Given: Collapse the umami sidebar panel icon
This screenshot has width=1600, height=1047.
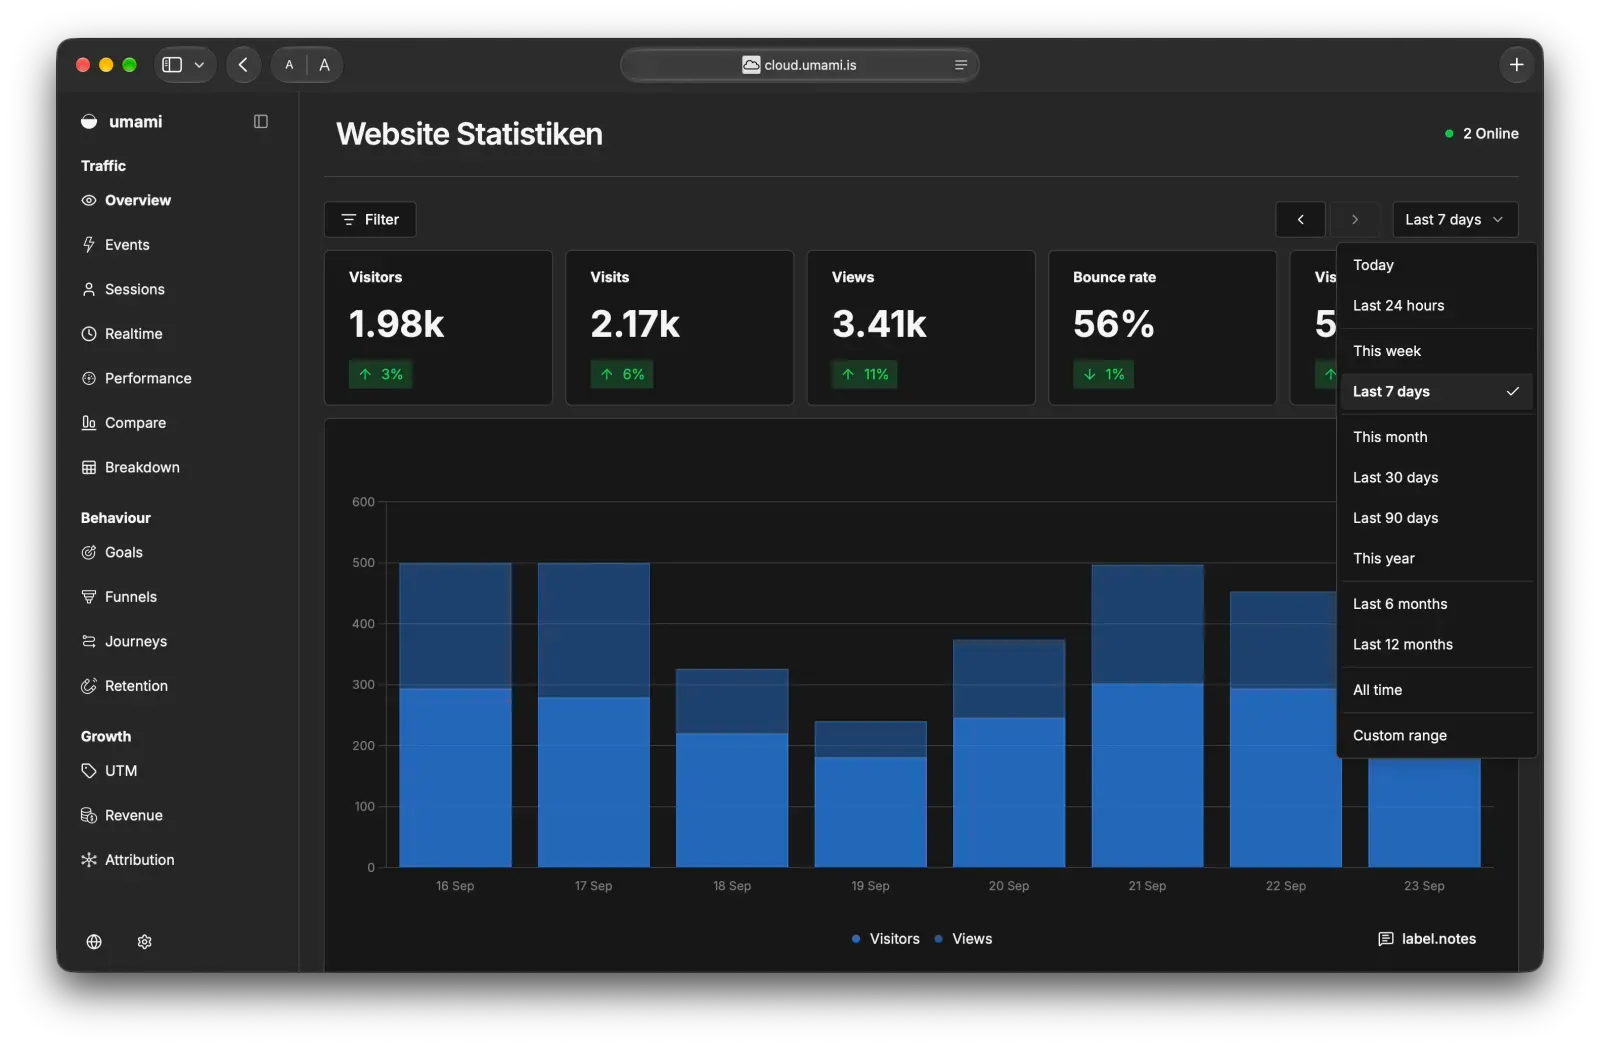Looking at the screenshot, I should point(261,121).
